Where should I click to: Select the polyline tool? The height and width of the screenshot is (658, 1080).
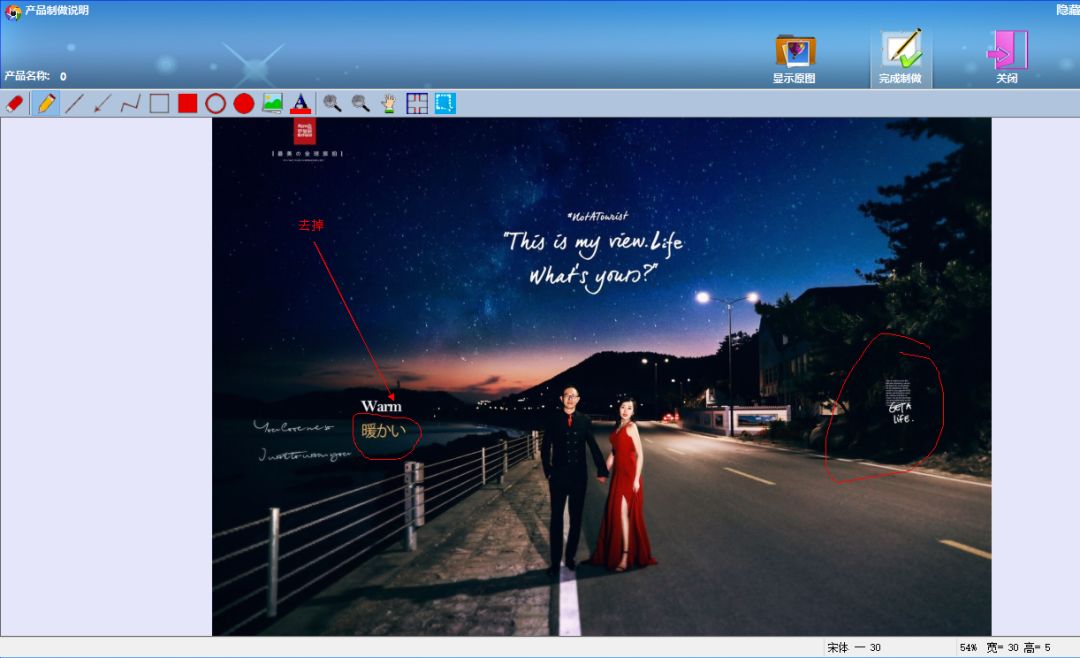(130, 103)
